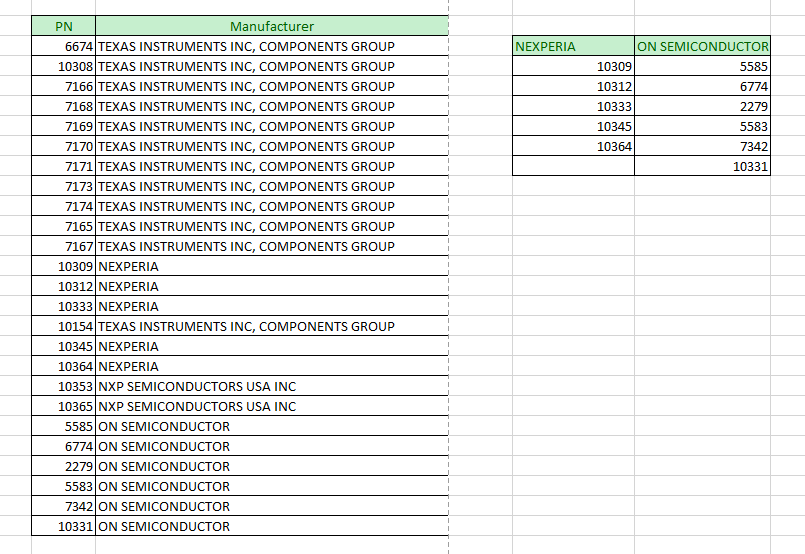This screenshot has height=554, width=805.
Task: Click PN cell 7165
Action: point(64,226)
